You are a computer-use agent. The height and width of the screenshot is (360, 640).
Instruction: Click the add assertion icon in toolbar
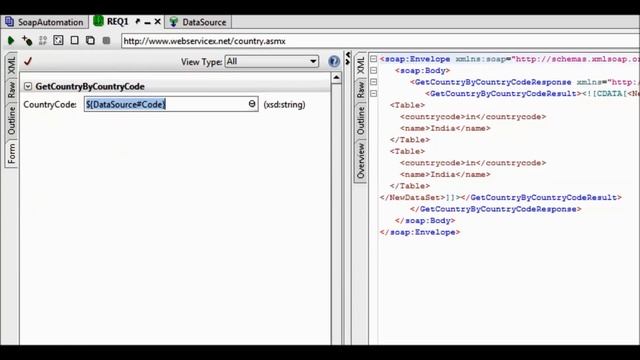click(27, 40)
